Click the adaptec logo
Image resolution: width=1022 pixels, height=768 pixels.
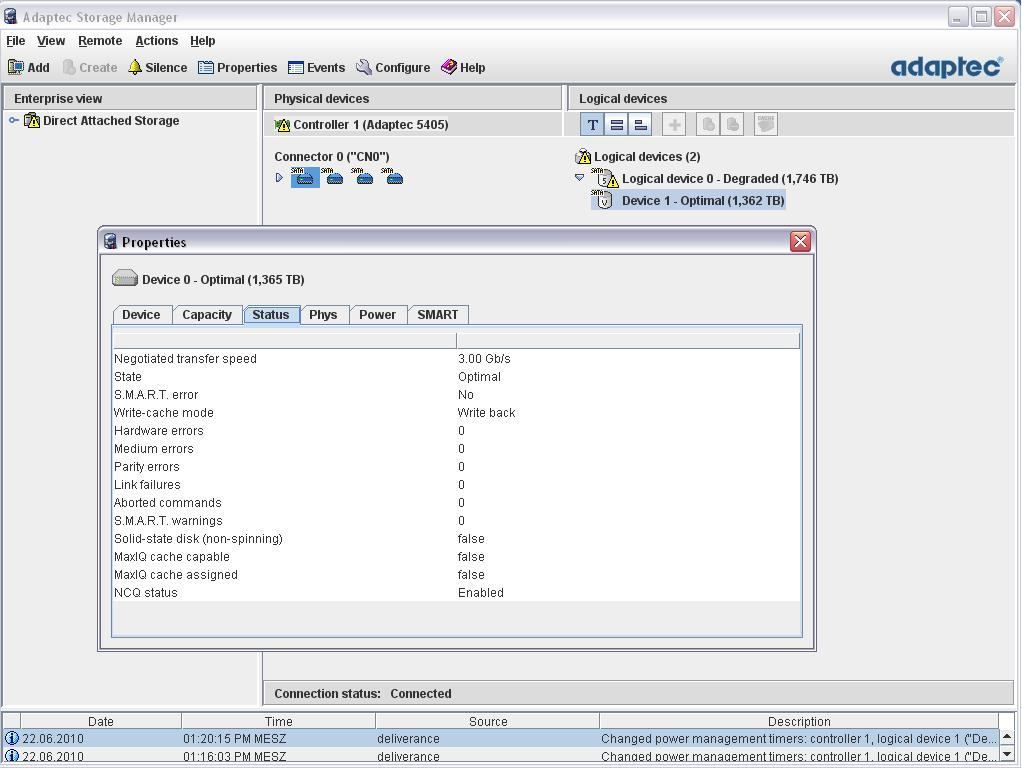coord(946,66)
